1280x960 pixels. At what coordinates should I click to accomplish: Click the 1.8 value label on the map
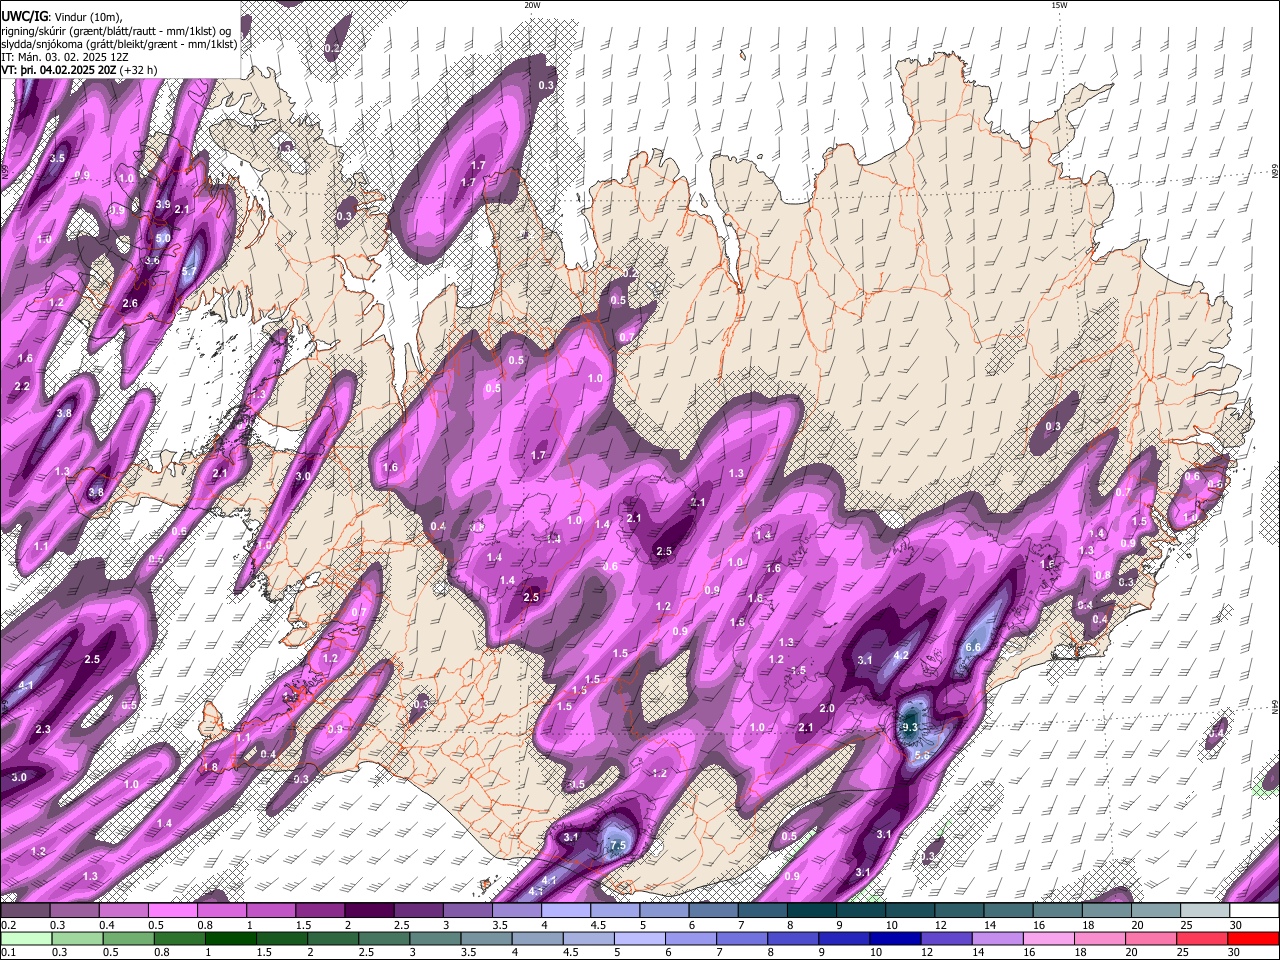coord(210,767)
